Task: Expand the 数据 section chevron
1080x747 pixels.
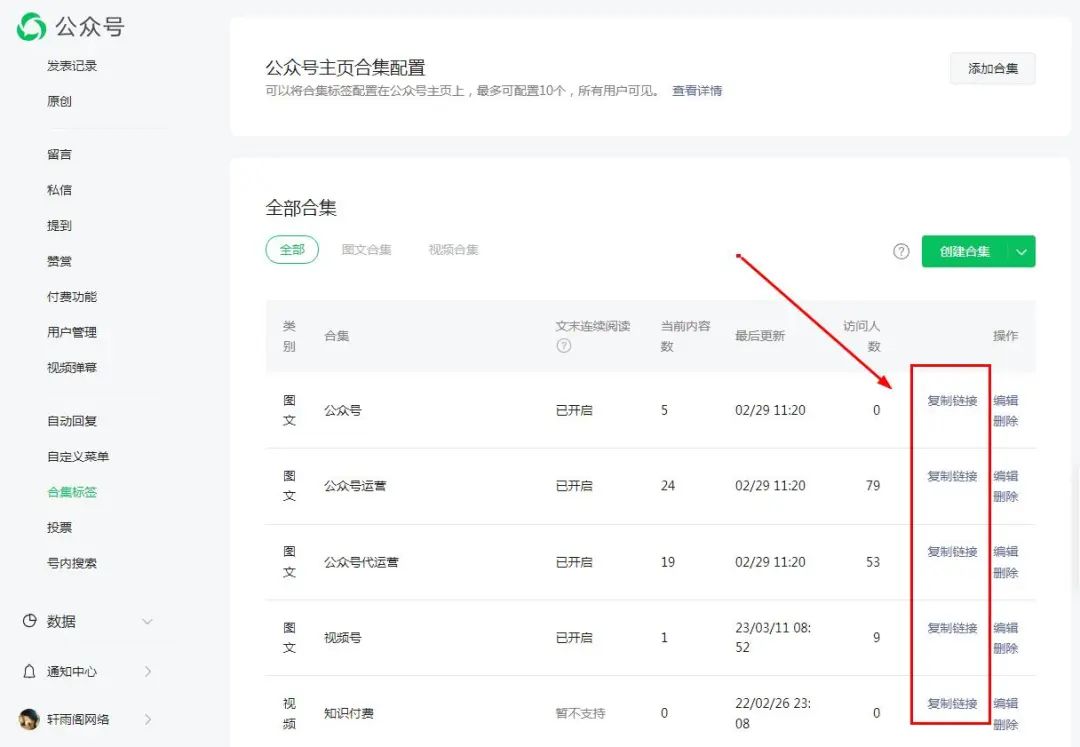Action: click(147, 620)
